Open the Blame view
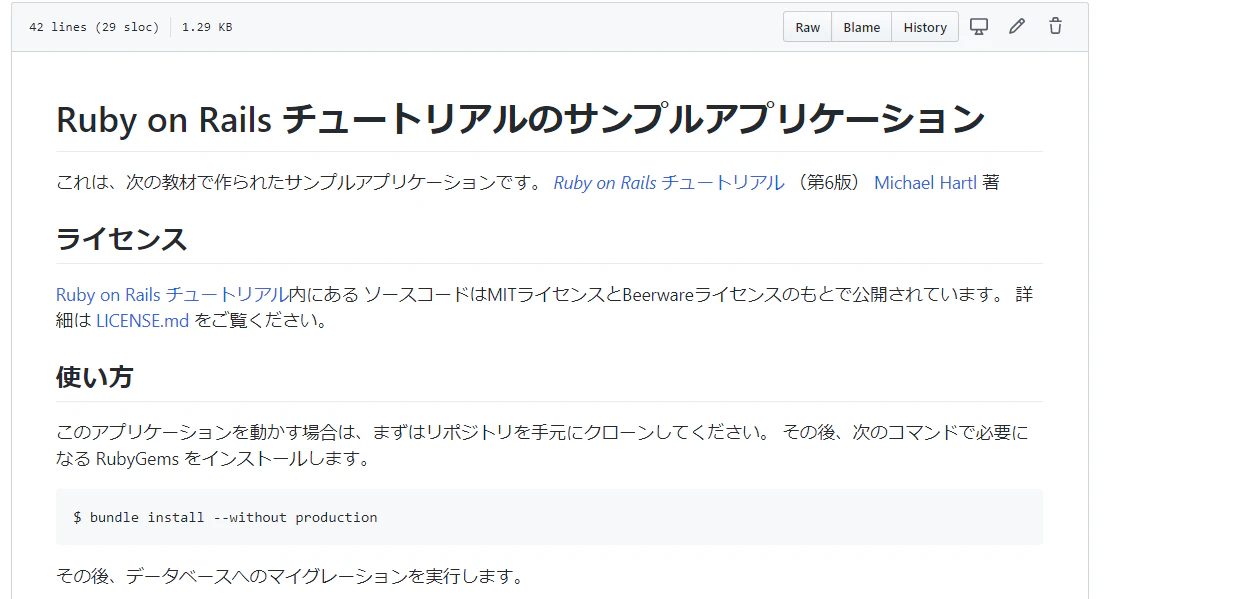The width and height of the screenshot is (1240, 599). (861, 27)
